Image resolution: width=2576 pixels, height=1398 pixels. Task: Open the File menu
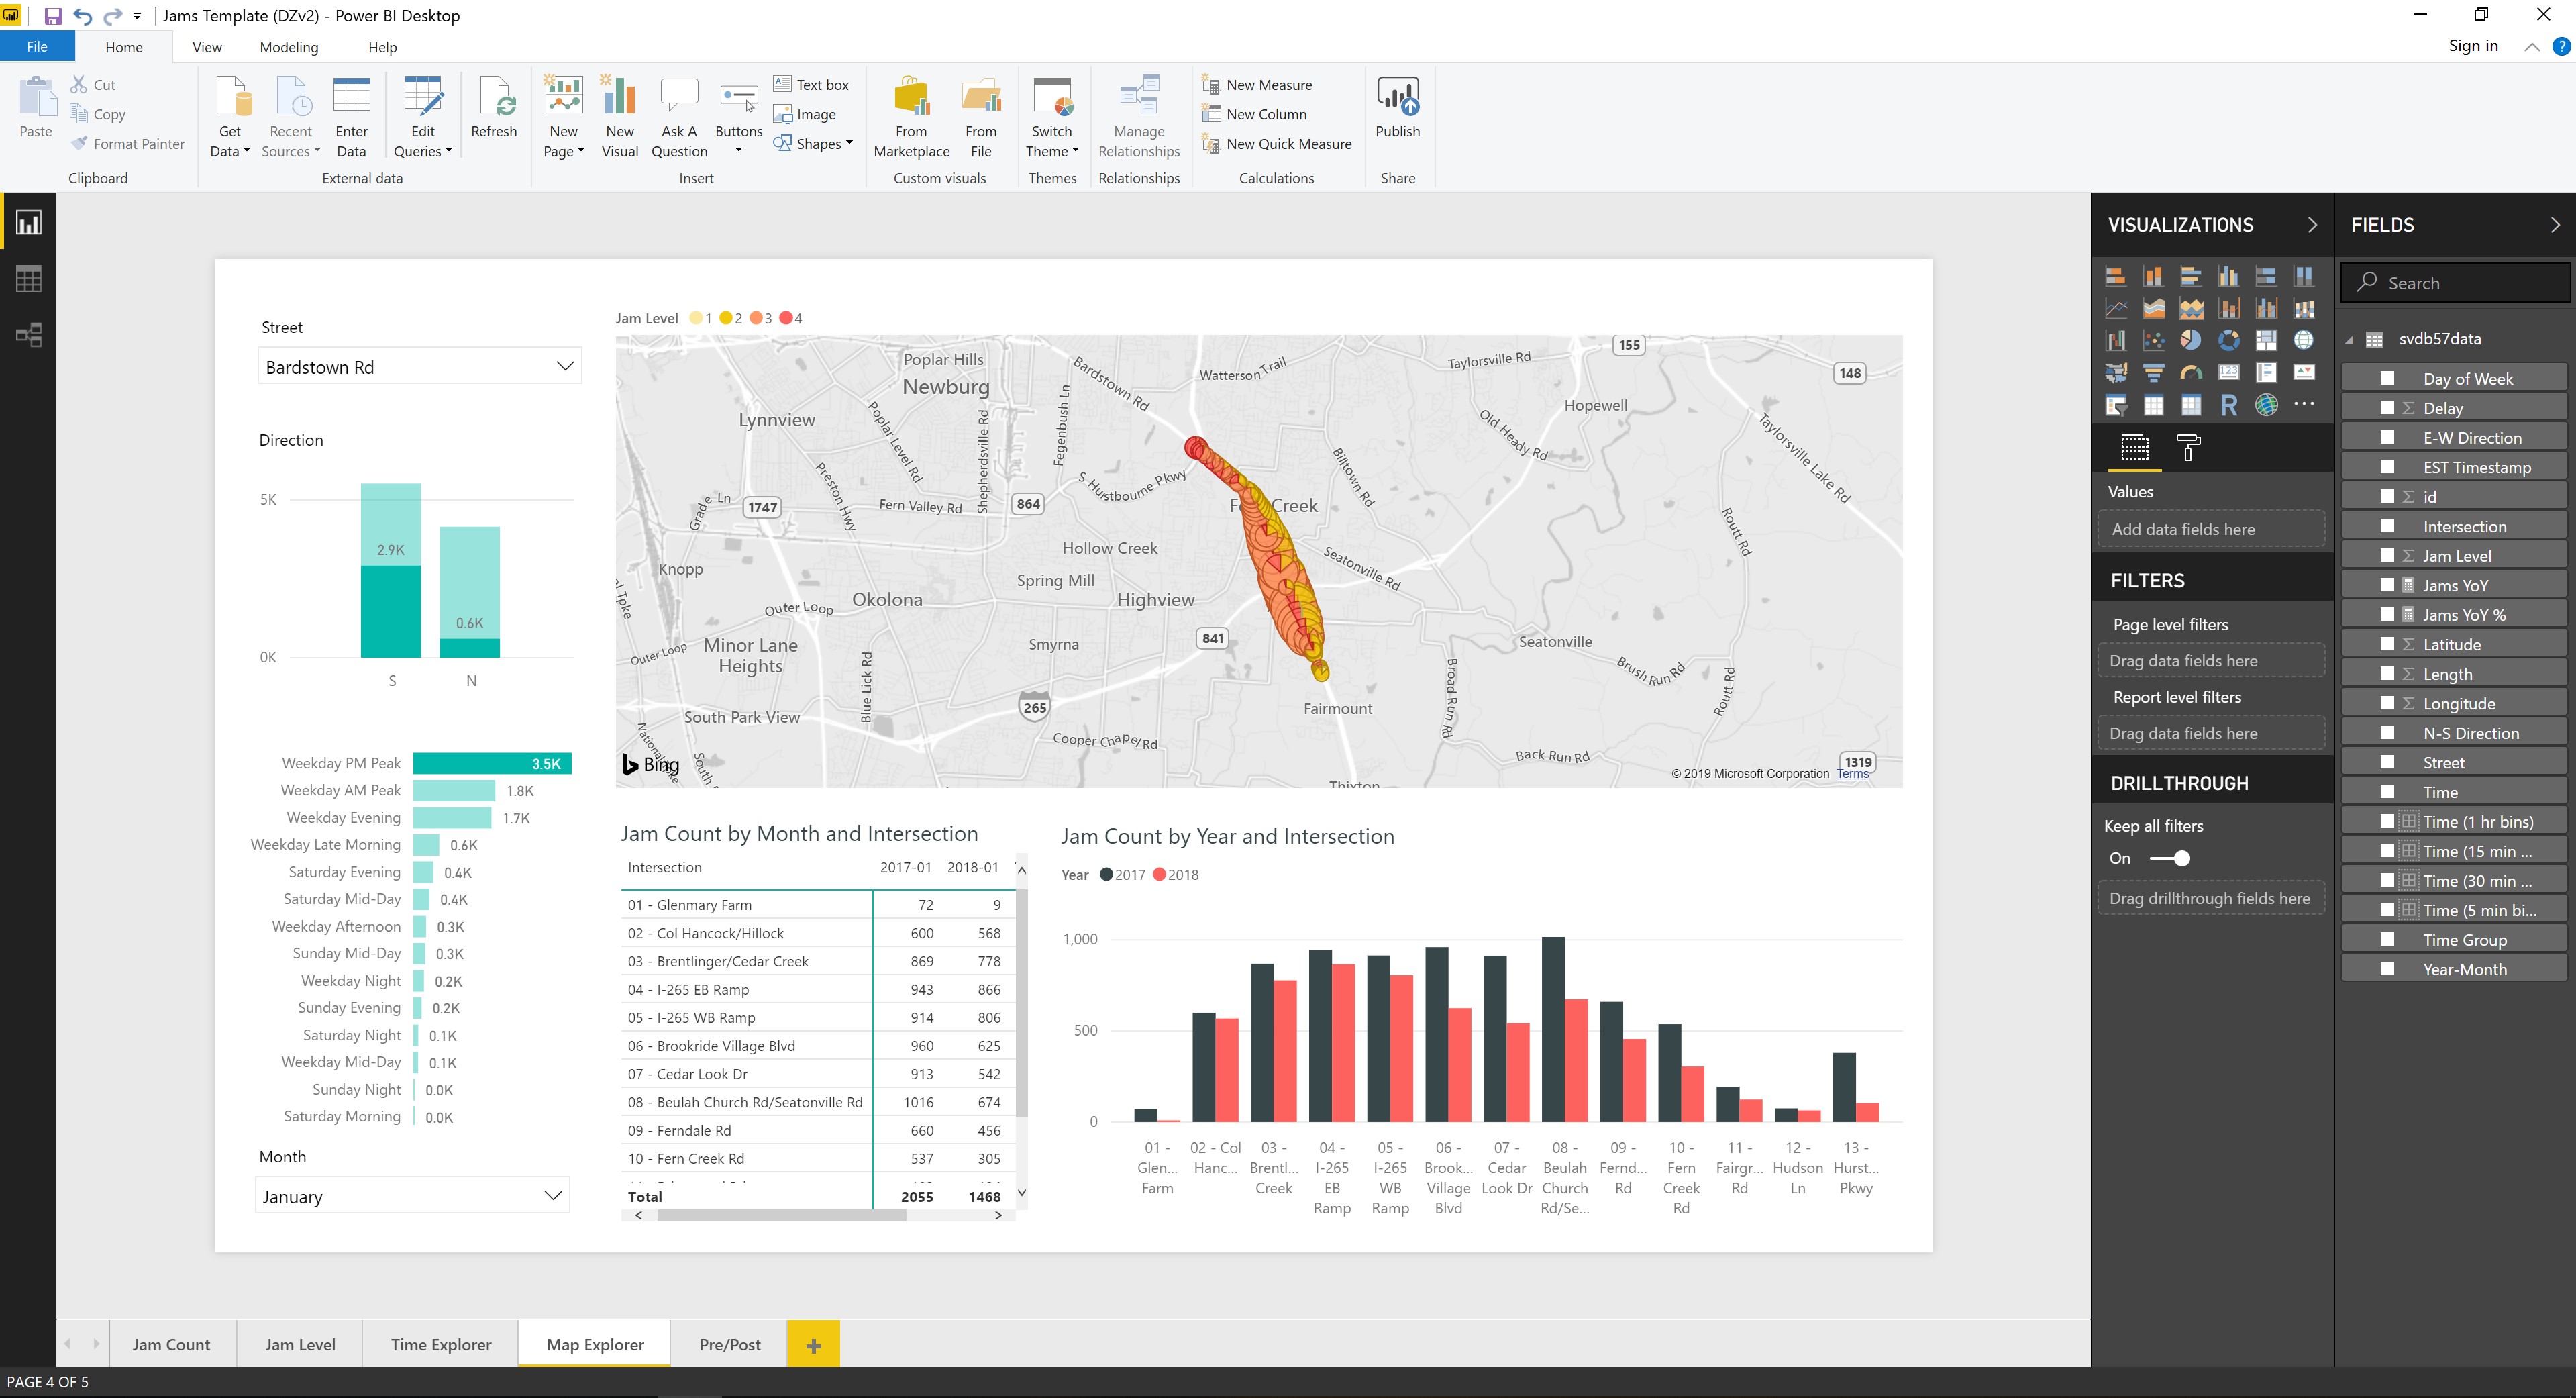[x=37, y=47]
